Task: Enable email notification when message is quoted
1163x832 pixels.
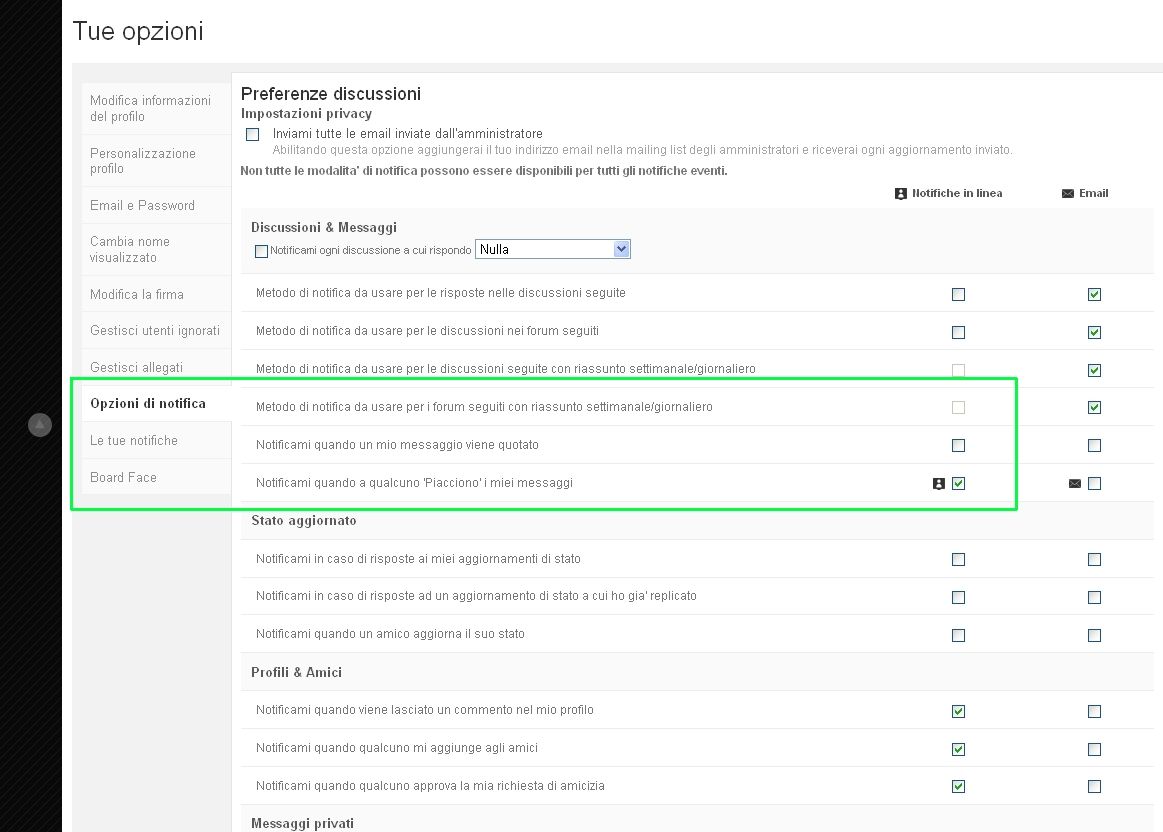Action: 1094,446
